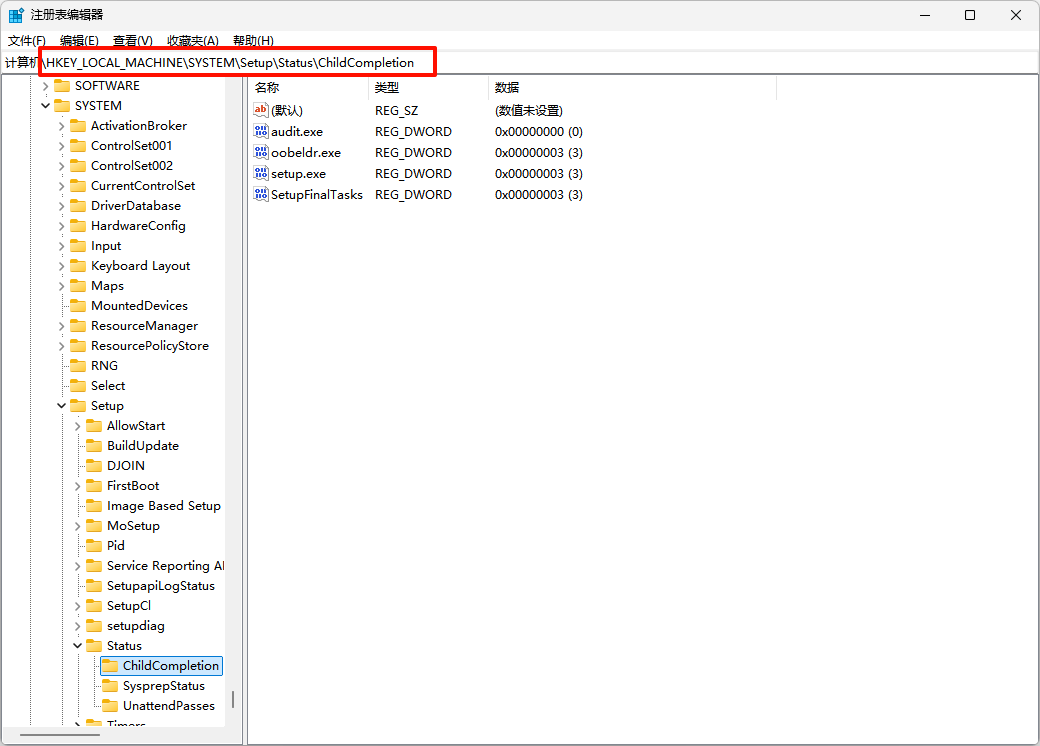
Task: Click the SysprepStatus folder icon
Action: point(110,686)
